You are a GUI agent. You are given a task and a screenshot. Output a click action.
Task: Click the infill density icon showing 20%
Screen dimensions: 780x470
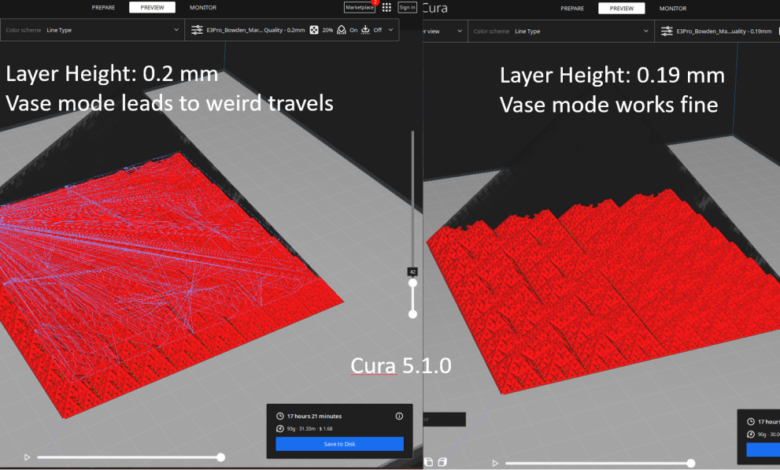pos(314,30)
